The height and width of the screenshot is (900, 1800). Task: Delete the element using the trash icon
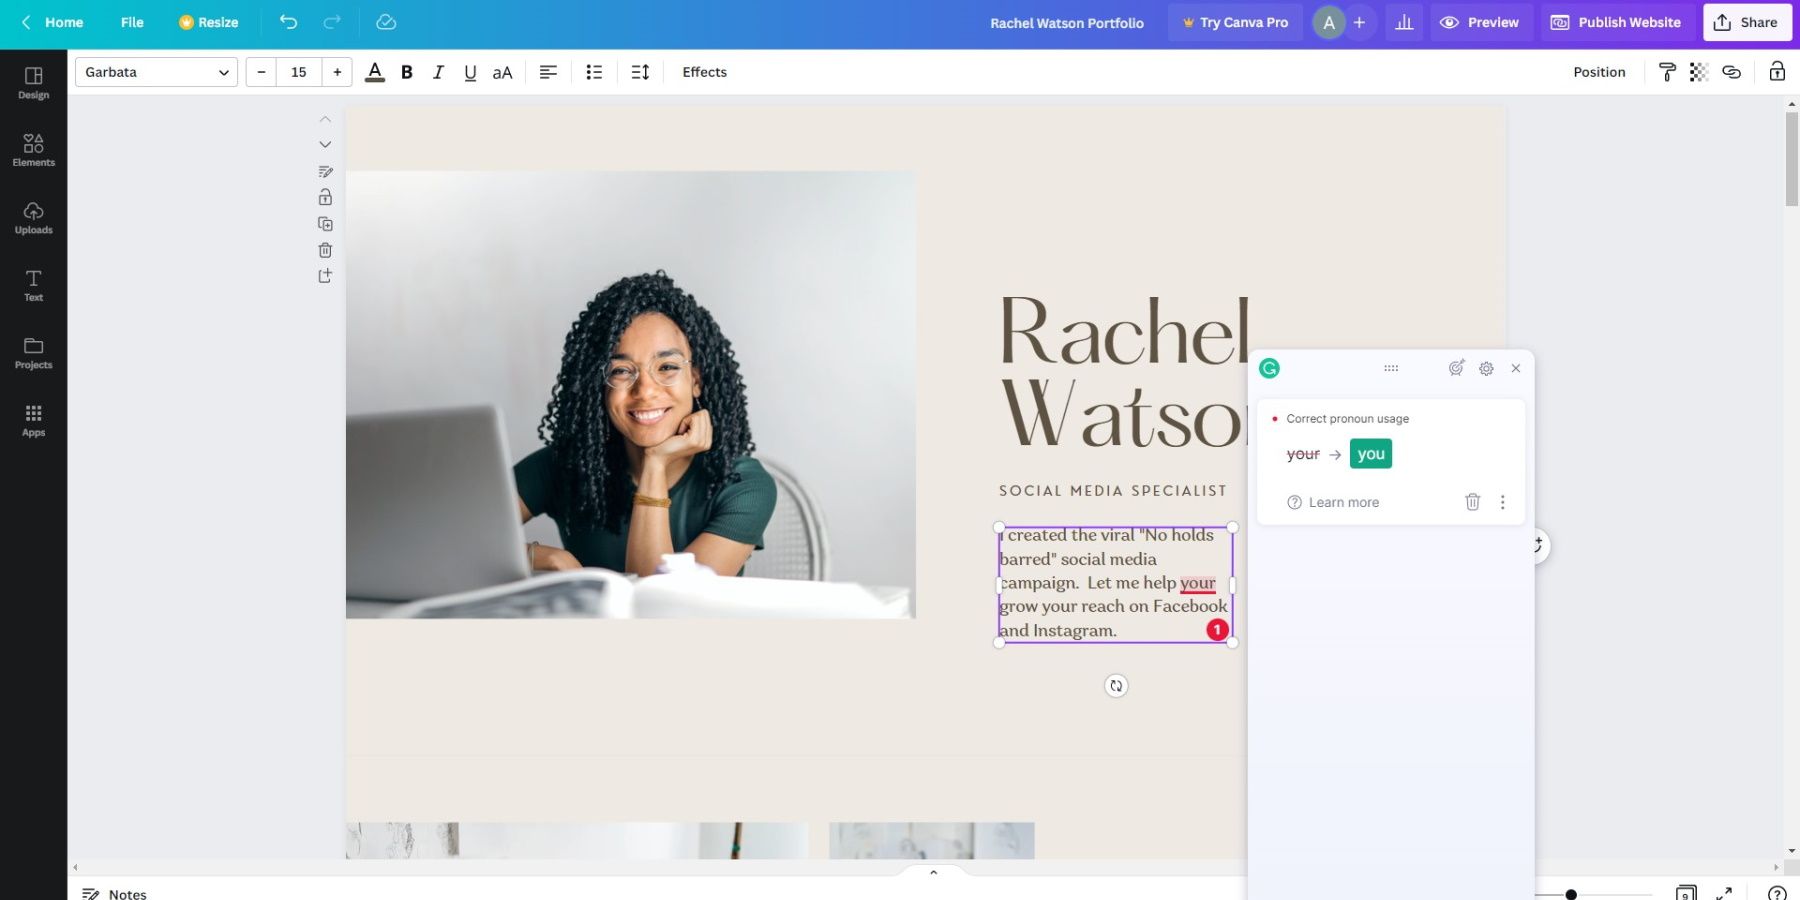coord(325,250)
